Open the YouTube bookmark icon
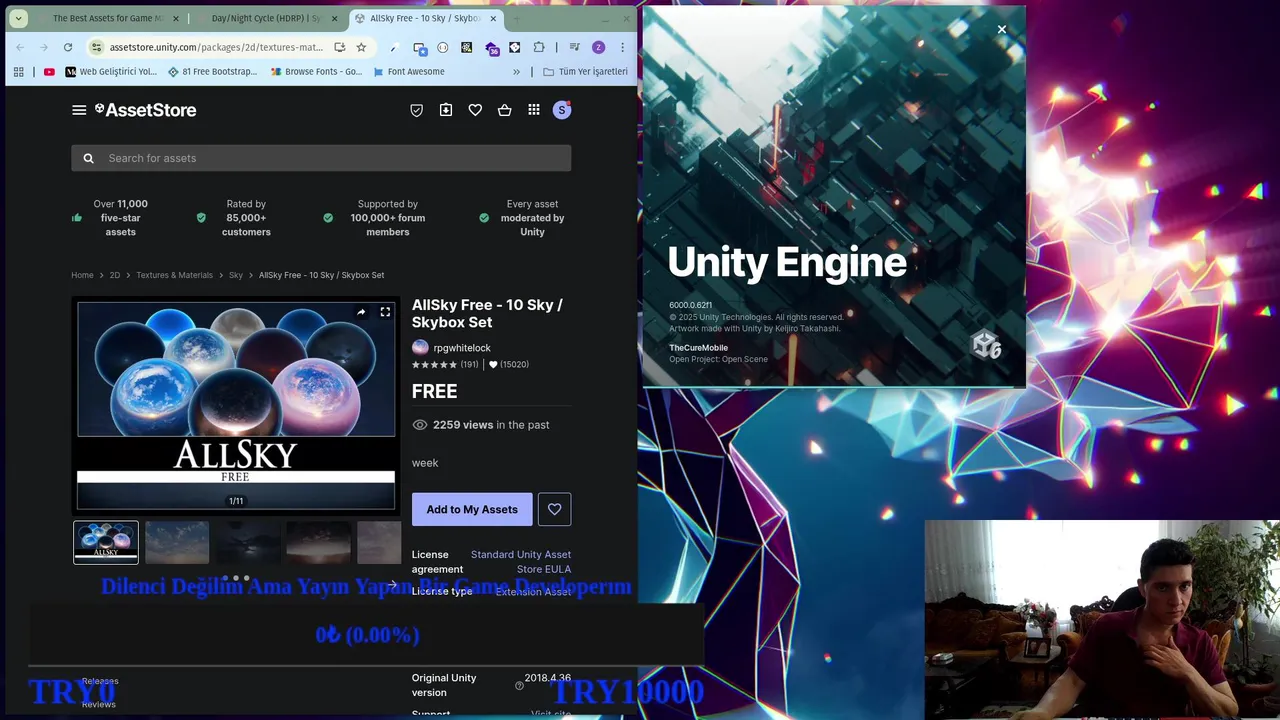 (x=49, y=72)
